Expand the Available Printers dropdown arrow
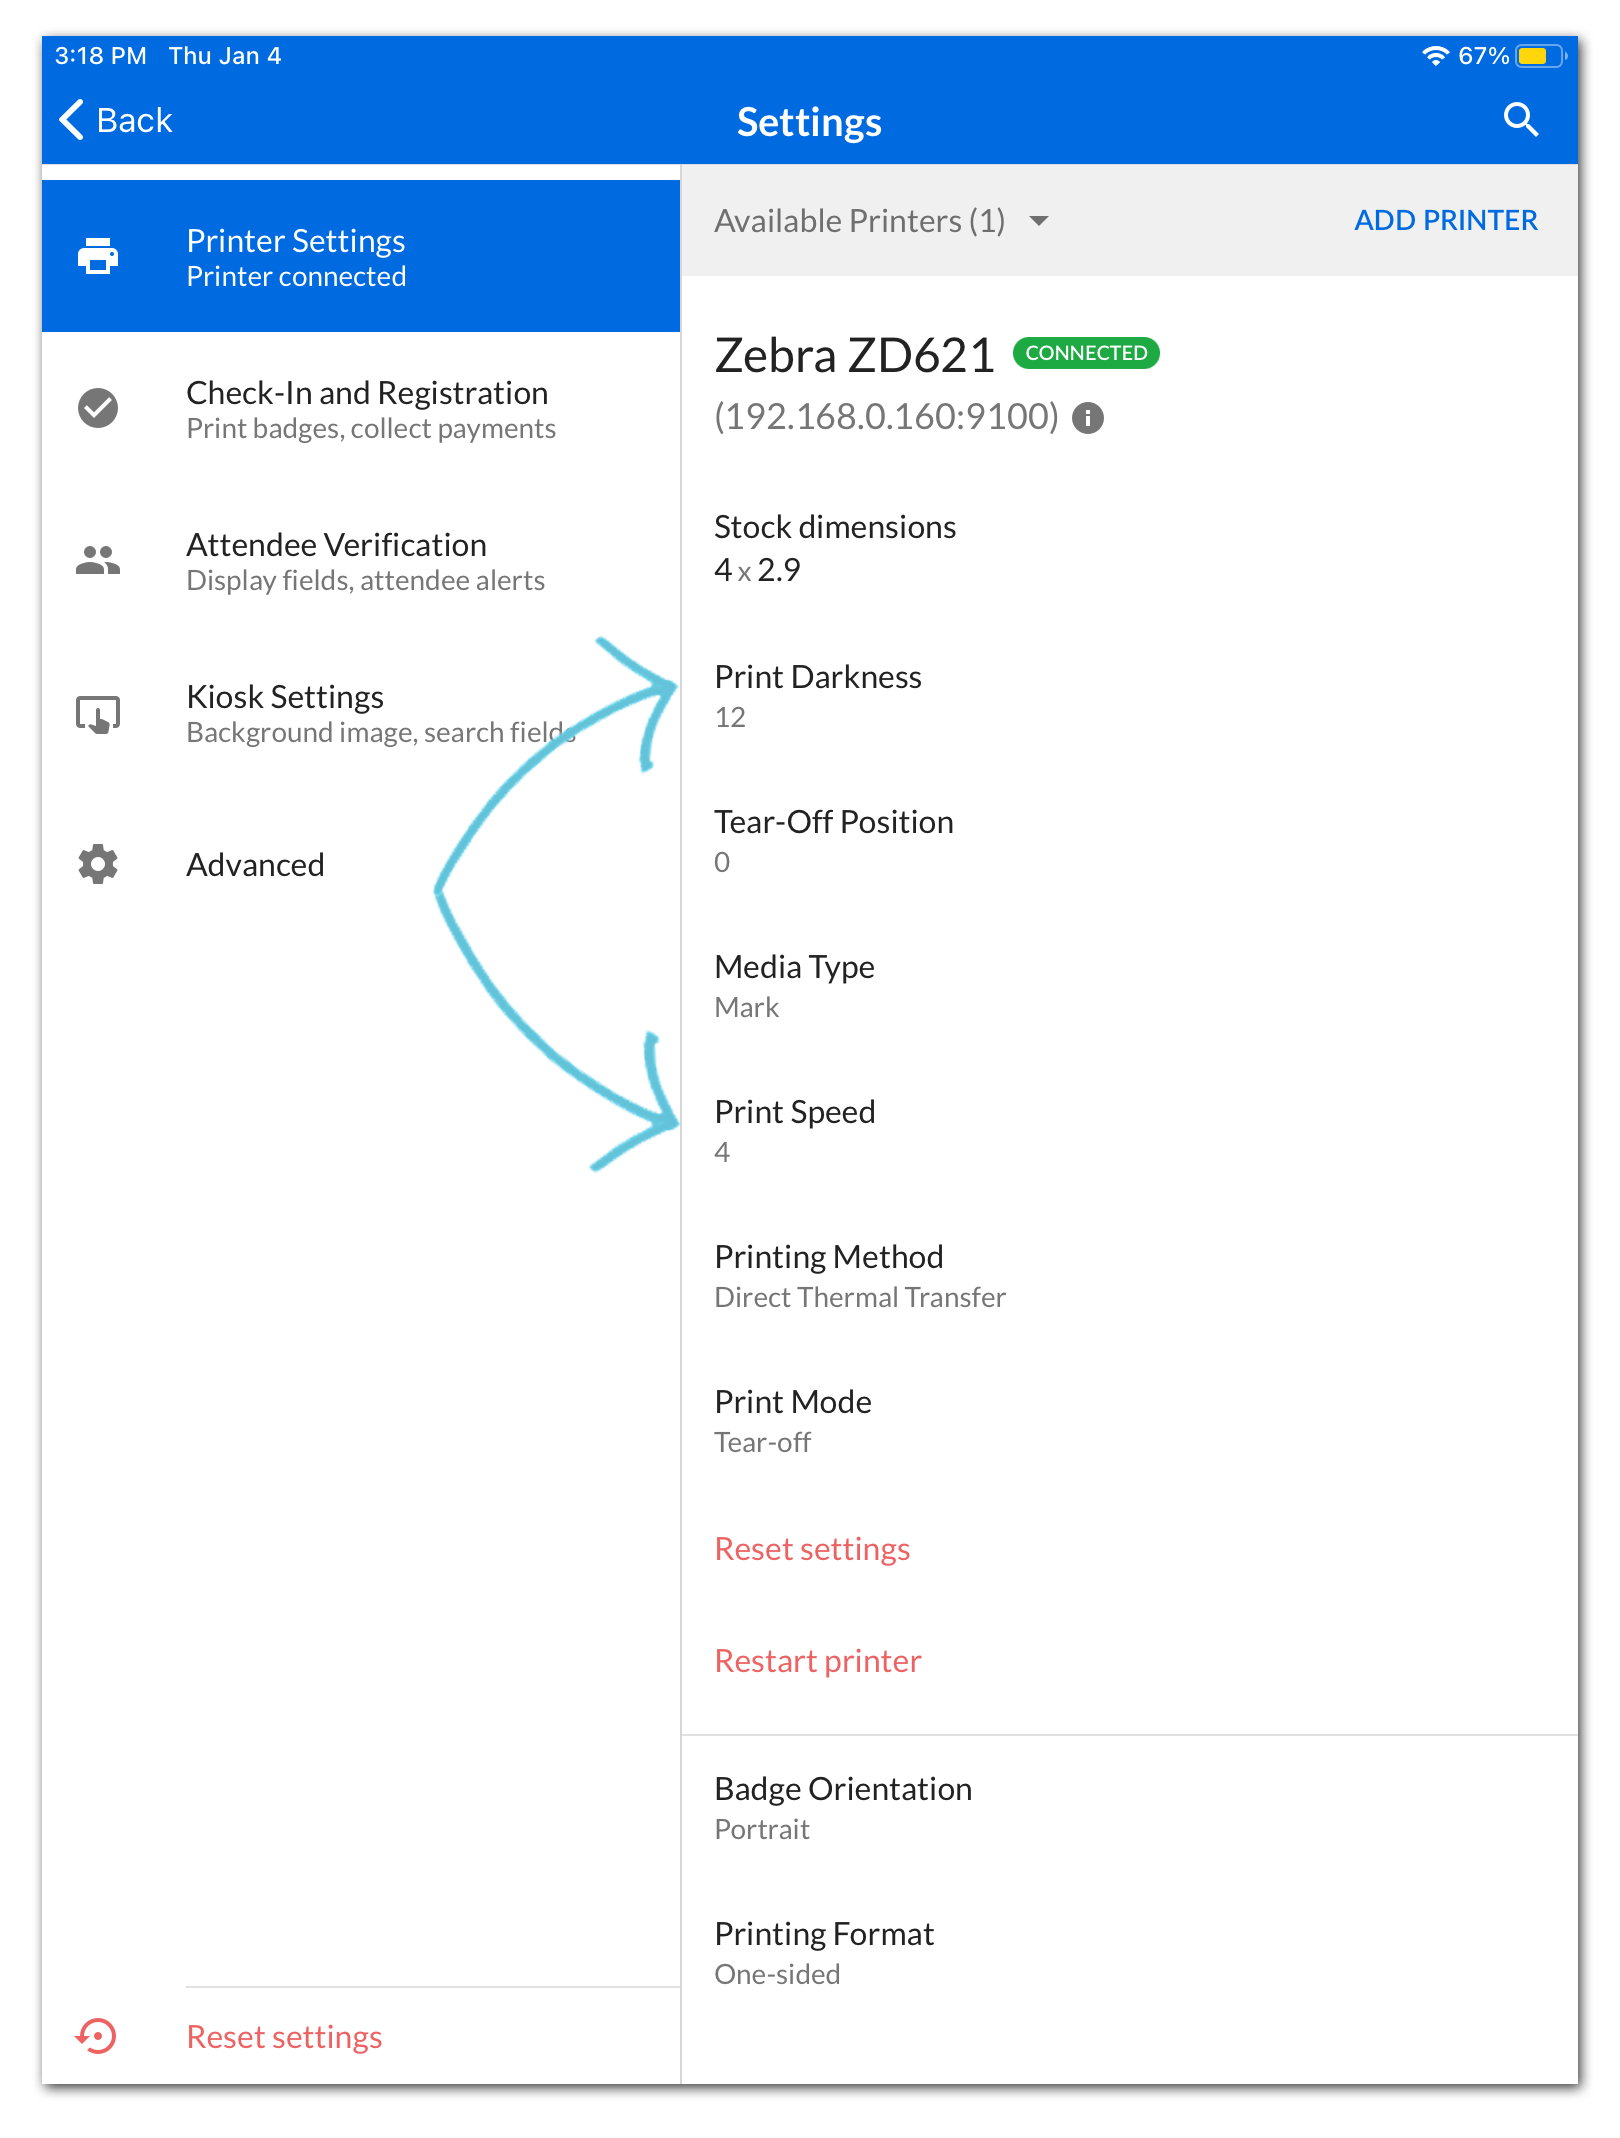The image size is (1620, 2138). point(1039,221)
